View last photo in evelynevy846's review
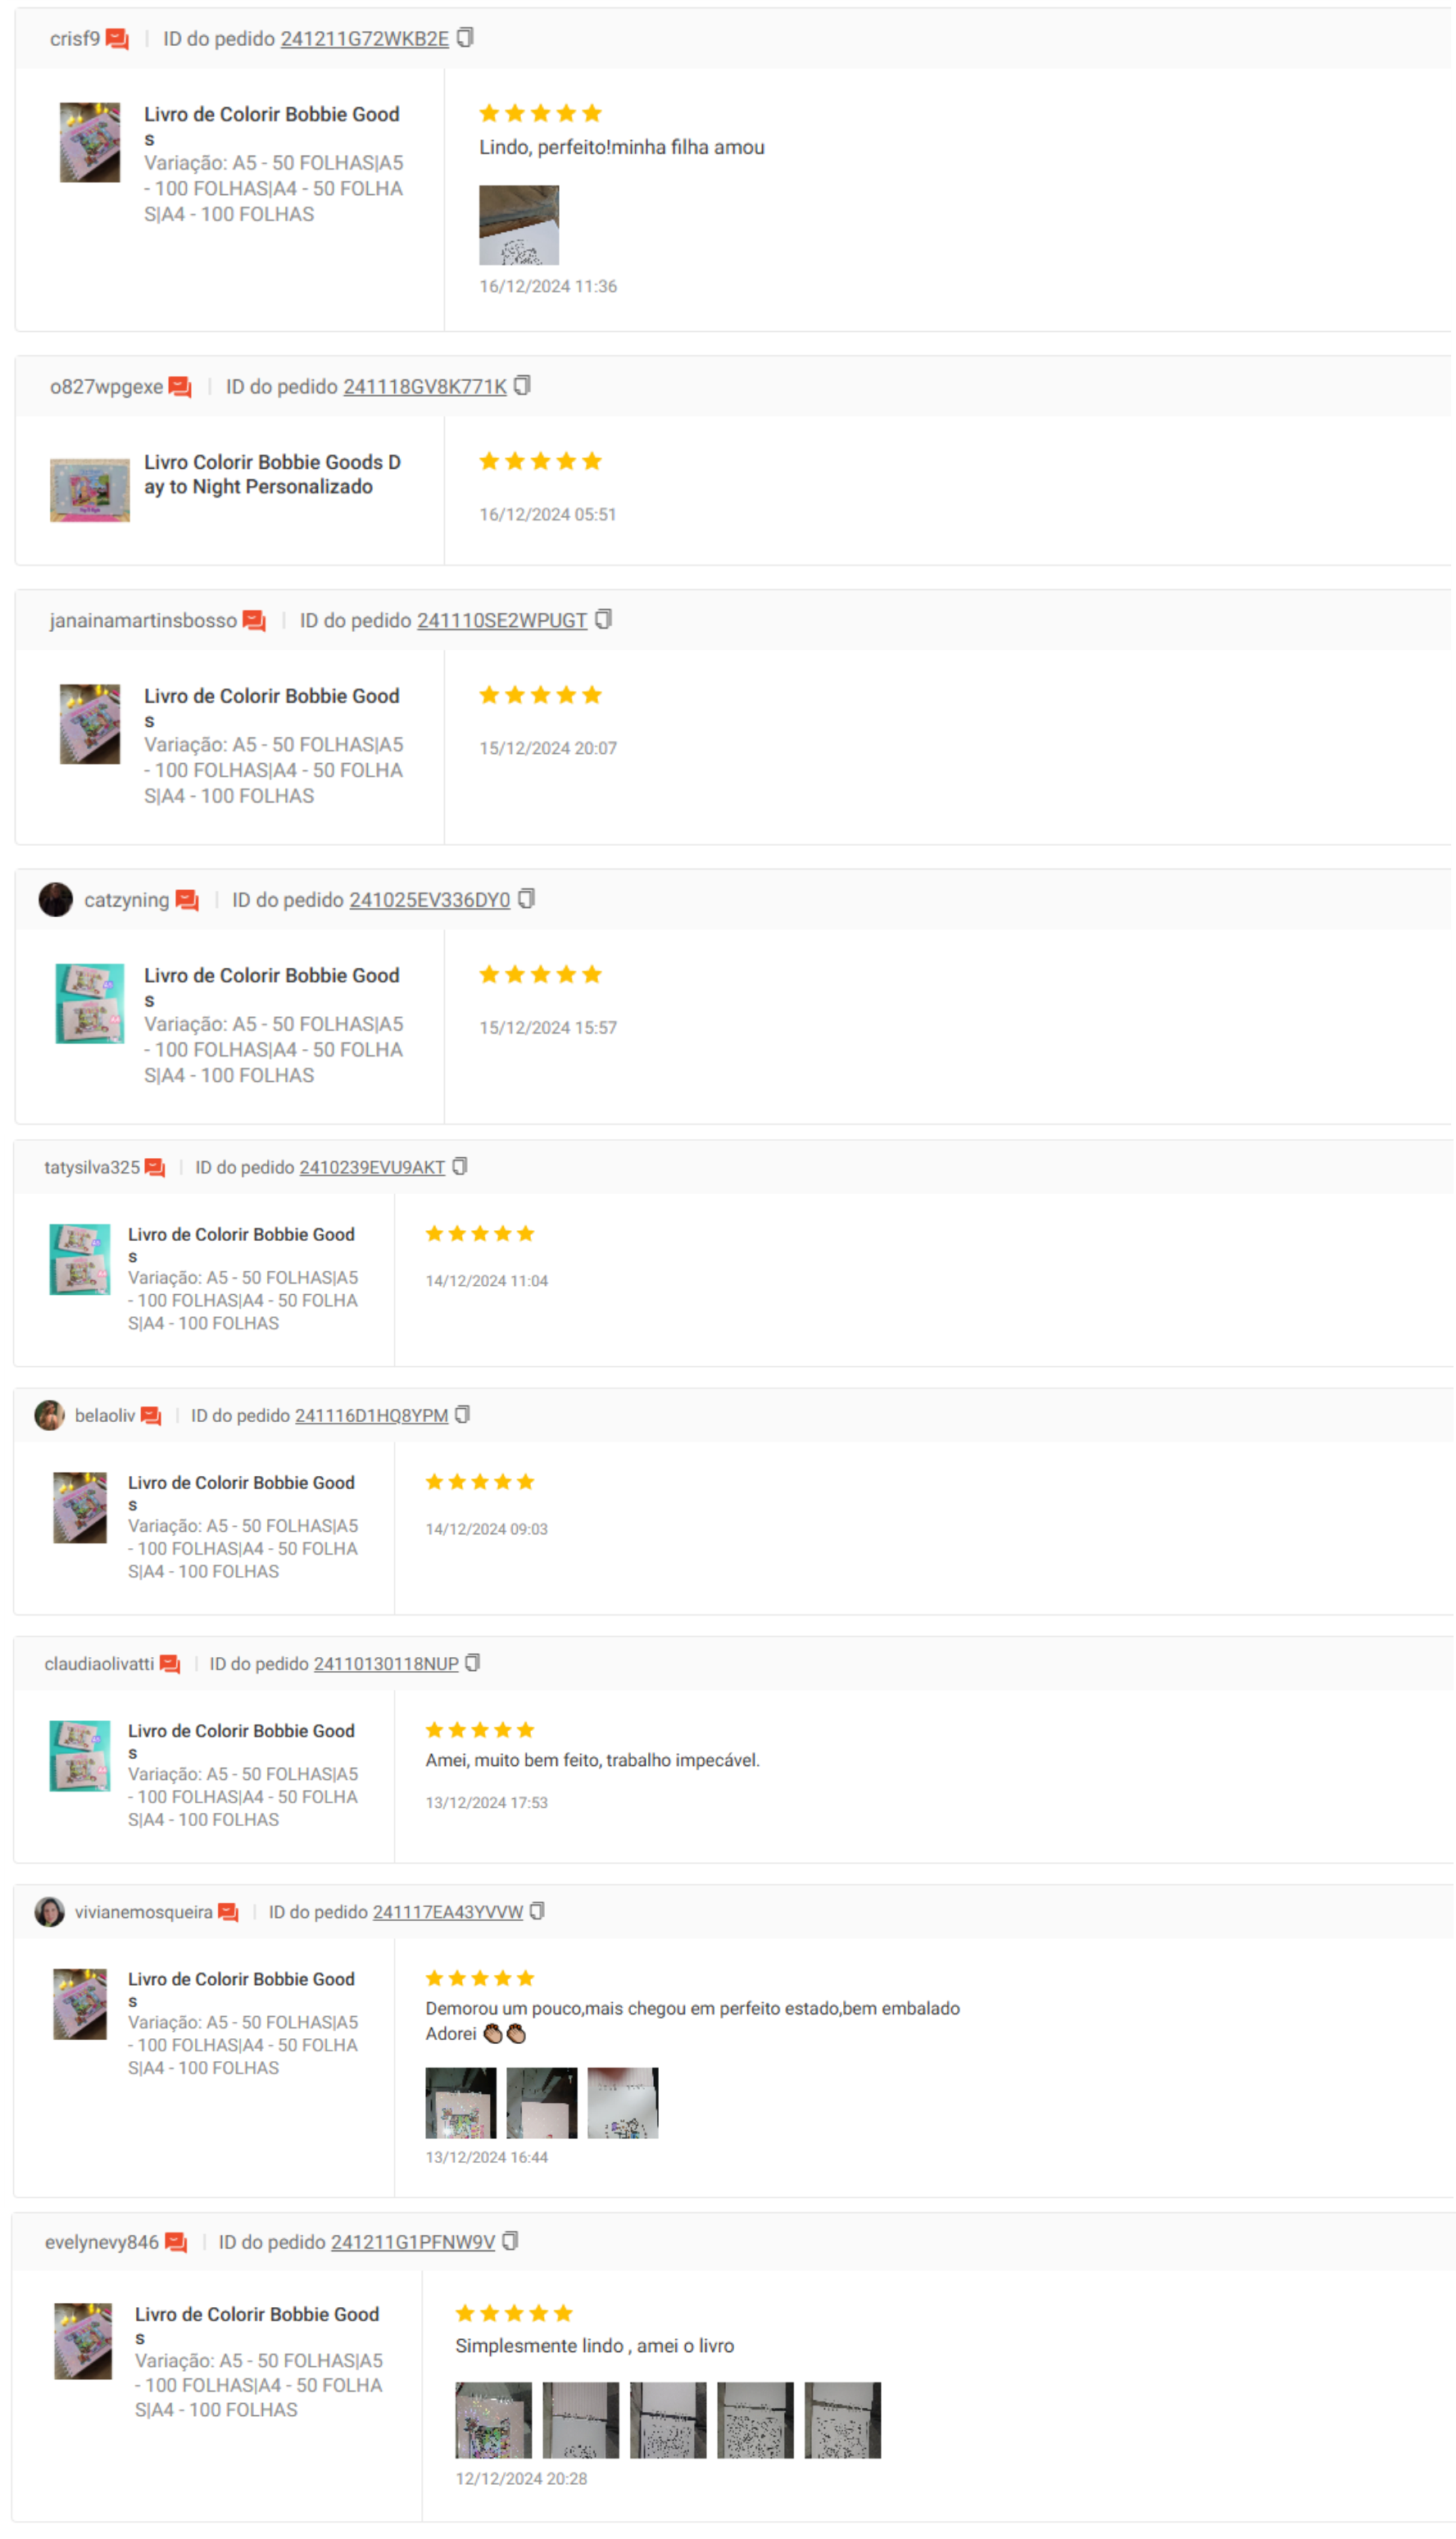 [843, 2419]
